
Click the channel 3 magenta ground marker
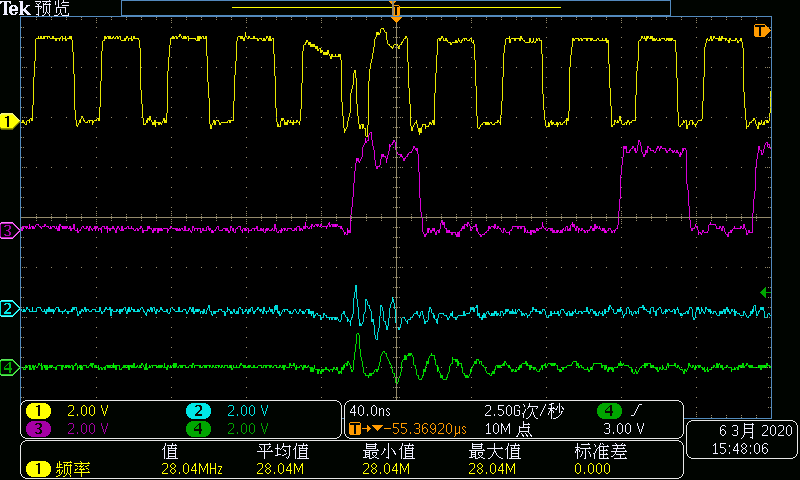click(x=9, y=231)
